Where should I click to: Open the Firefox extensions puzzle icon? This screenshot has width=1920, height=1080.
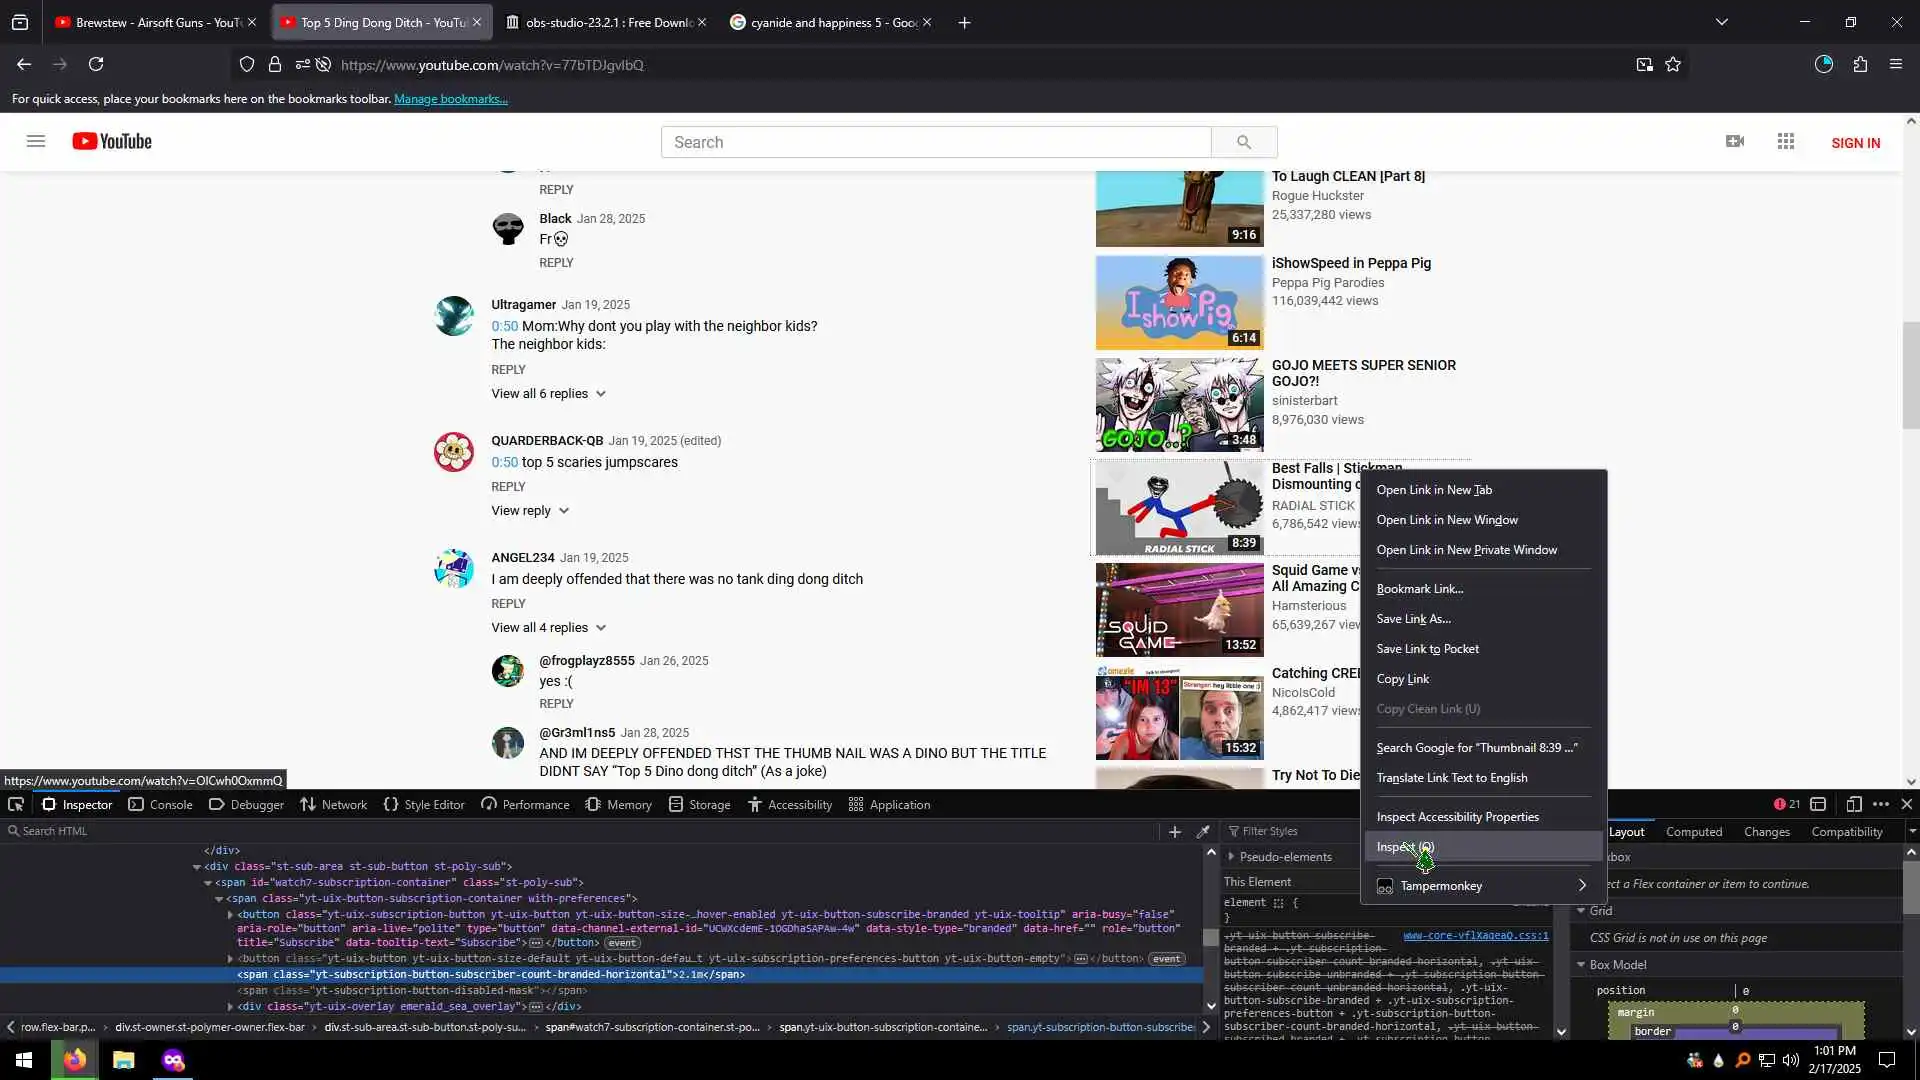1860,65
